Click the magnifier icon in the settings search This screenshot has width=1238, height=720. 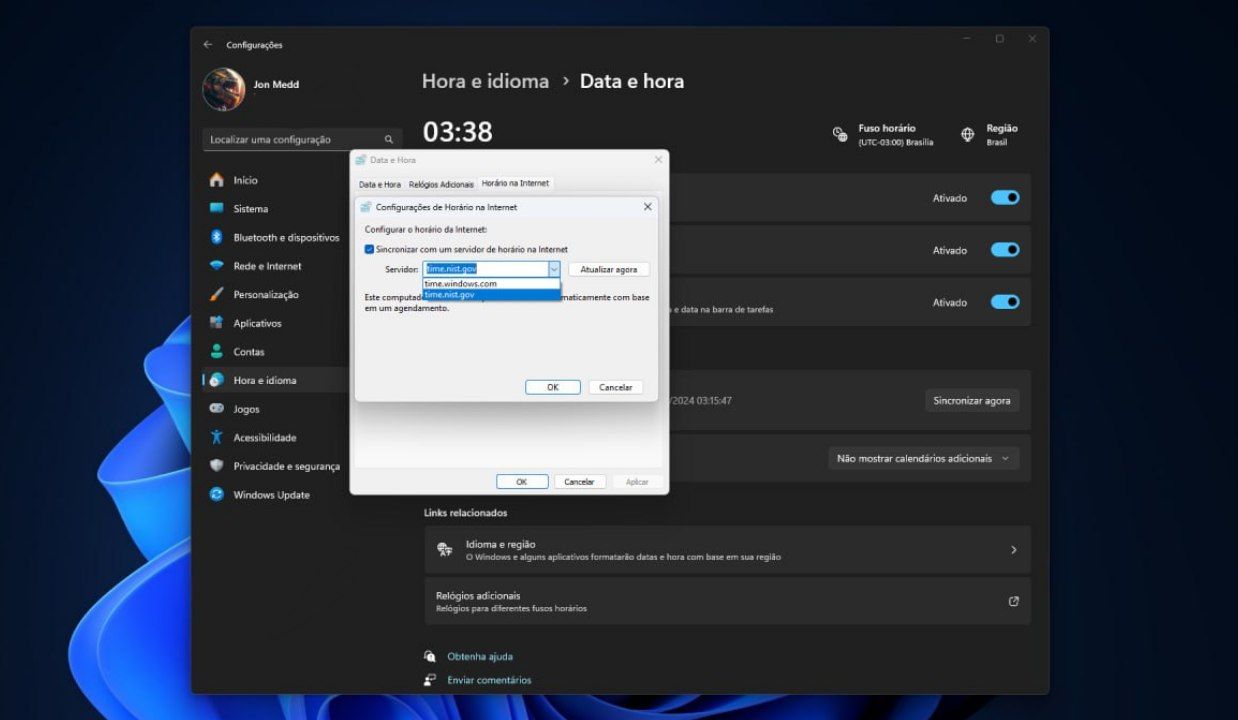(389, 140)
